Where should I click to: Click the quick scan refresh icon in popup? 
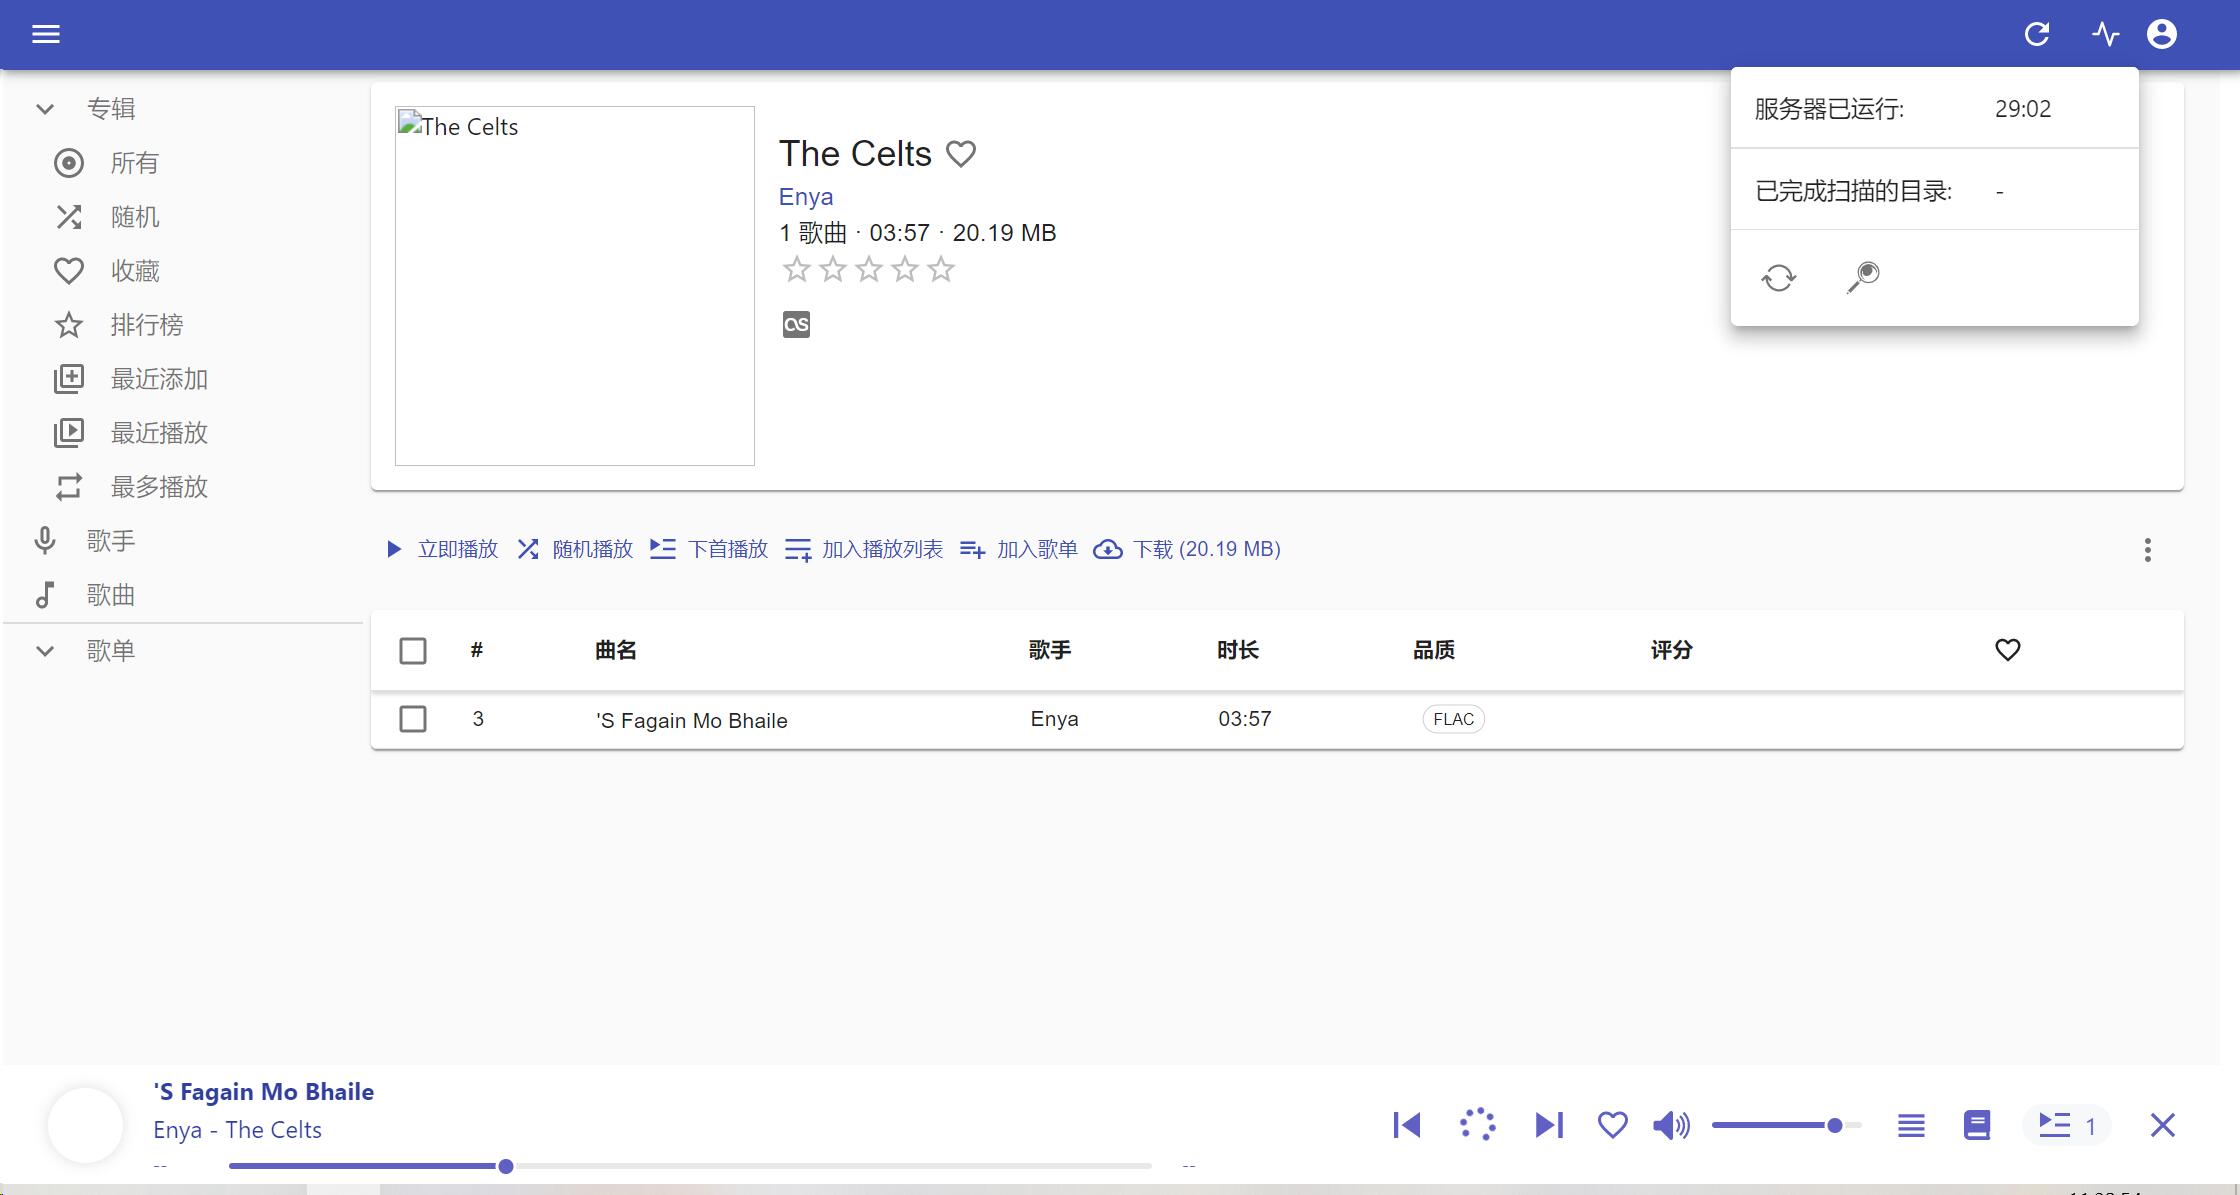pos(1778,277)
